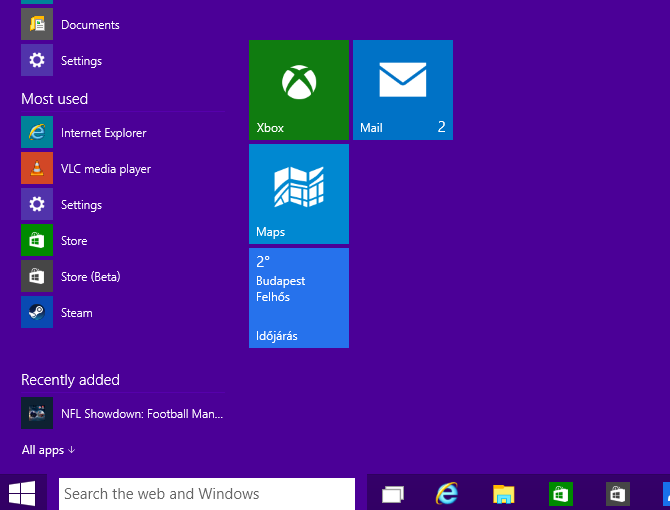
Task: Click the Most used heading
Action: [55, 99]
